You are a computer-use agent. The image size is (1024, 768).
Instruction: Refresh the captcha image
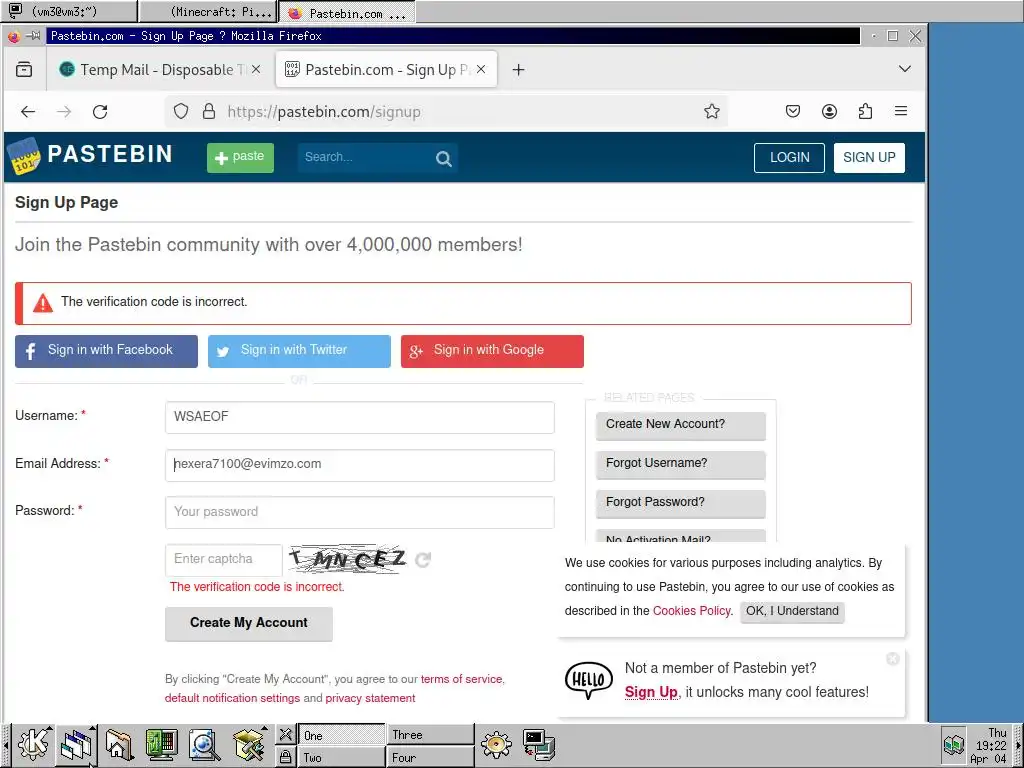[x=423, y=560]
